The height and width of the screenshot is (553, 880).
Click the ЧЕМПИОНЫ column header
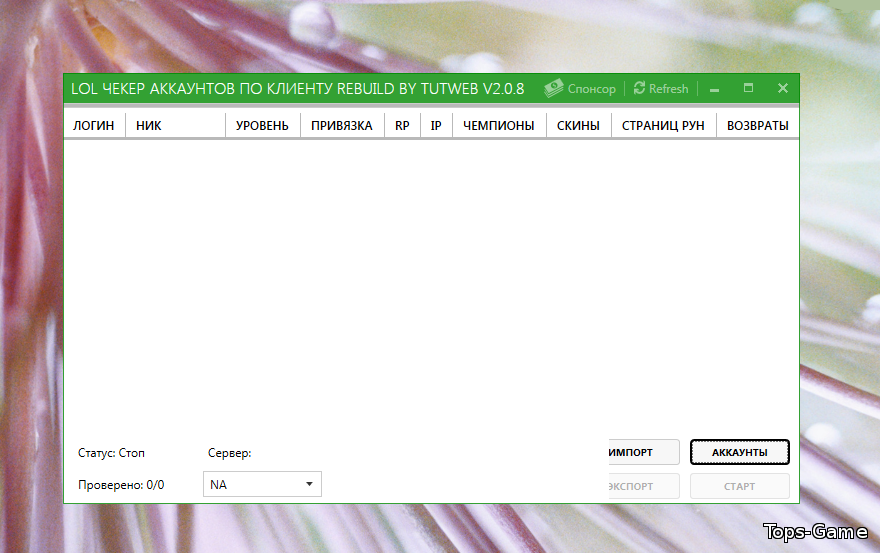(x=498, y=126)
